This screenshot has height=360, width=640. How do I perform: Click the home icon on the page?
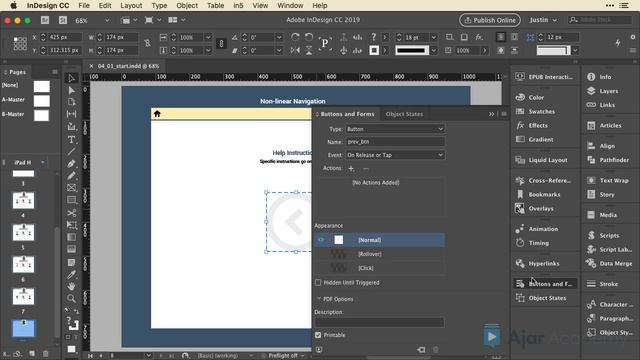tap(157, 114)
